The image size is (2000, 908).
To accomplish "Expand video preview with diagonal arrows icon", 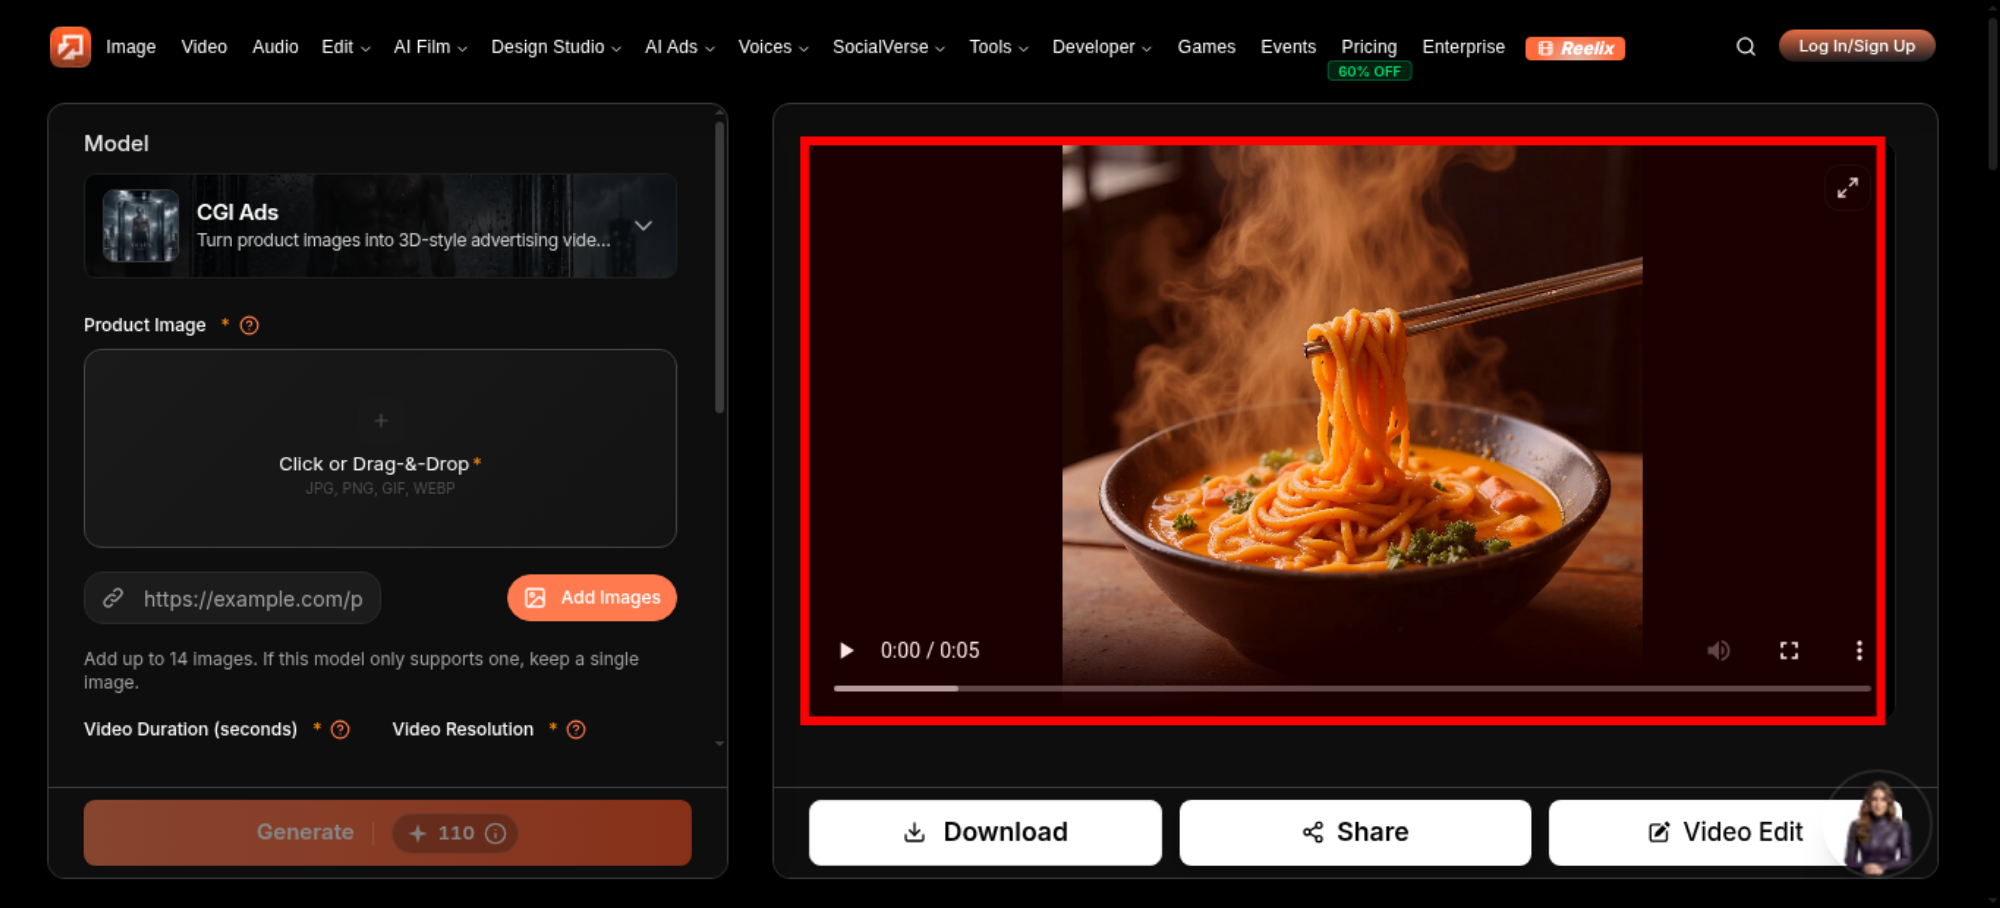I will tap(1847, 188).
